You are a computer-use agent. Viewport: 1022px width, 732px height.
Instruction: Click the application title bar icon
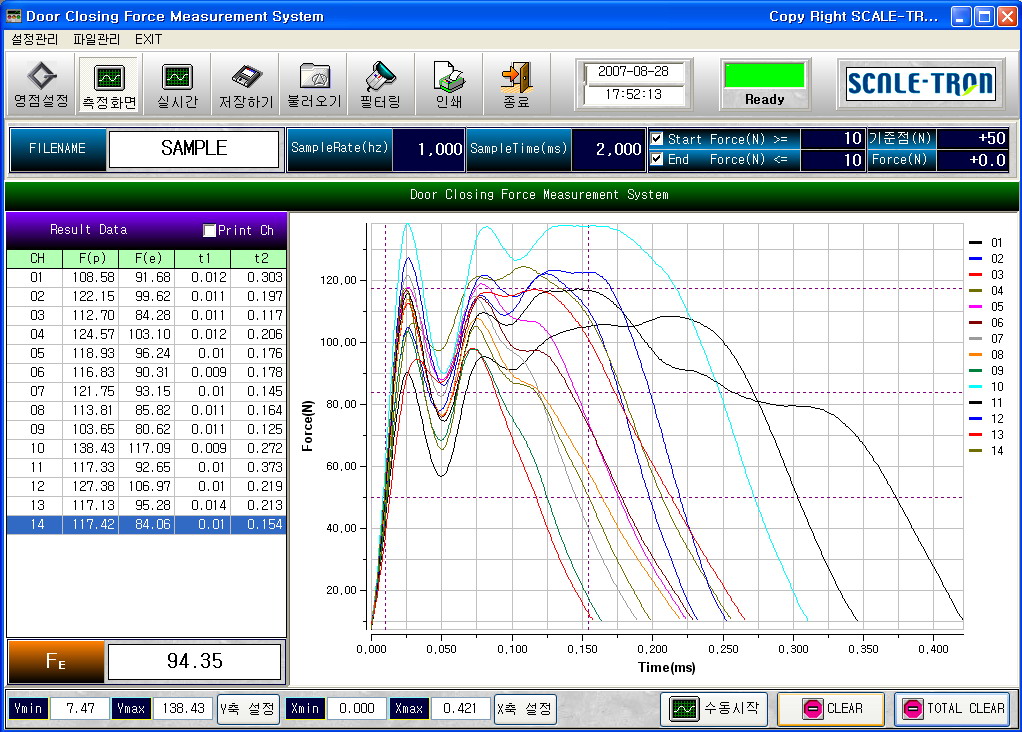click(13, 16)
